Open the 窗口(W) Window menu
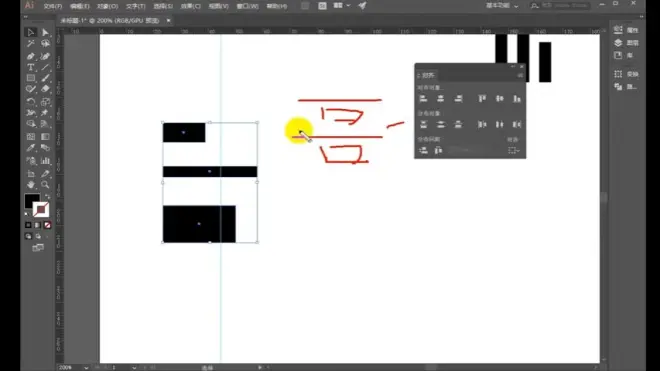The height and width of the screenshot is (371, 660). pyautogui.click(x=247, y=6)
